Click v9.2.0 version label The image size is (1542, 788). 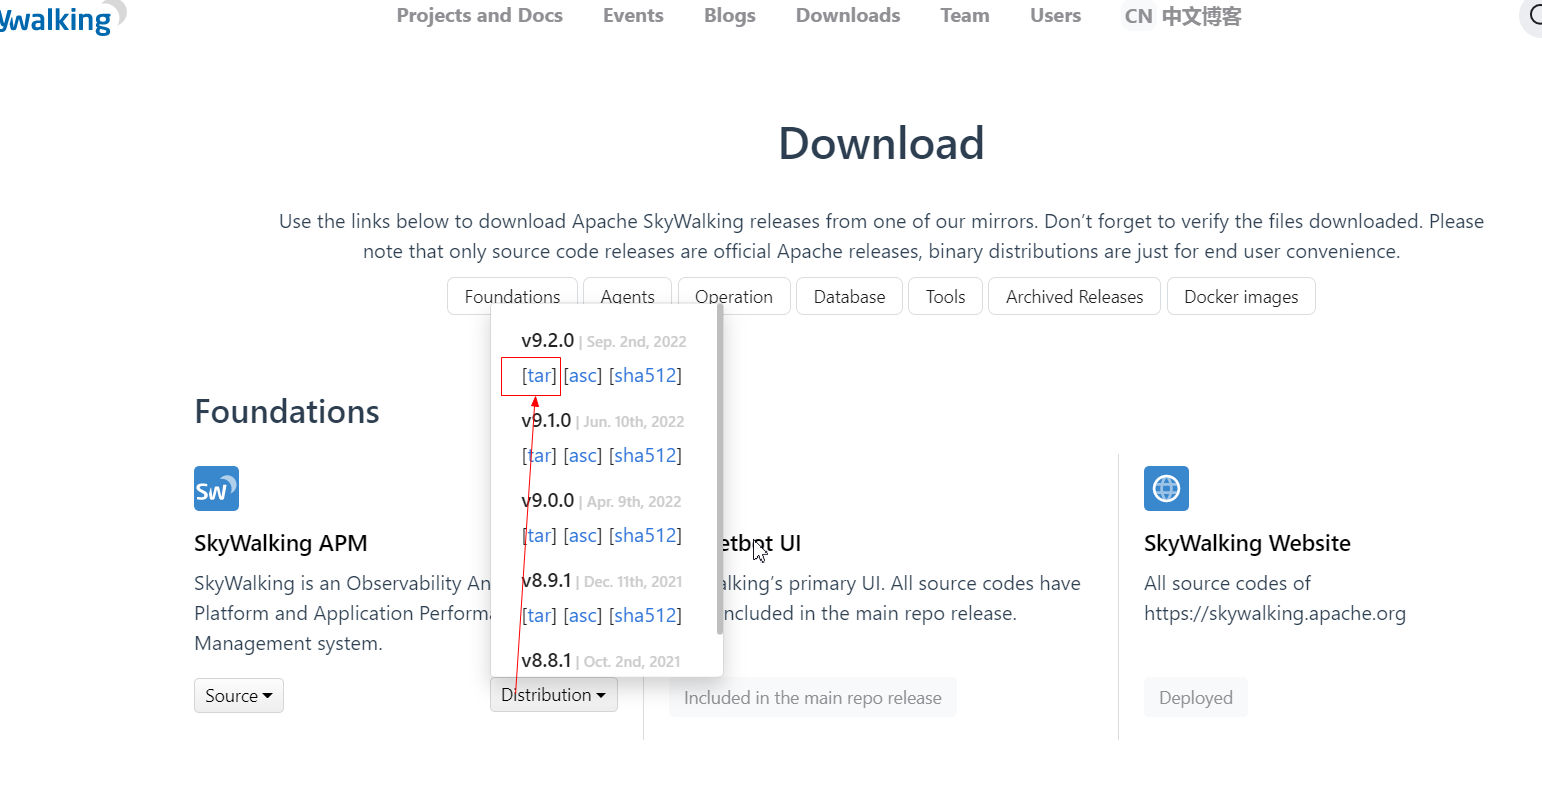[547, 340]
